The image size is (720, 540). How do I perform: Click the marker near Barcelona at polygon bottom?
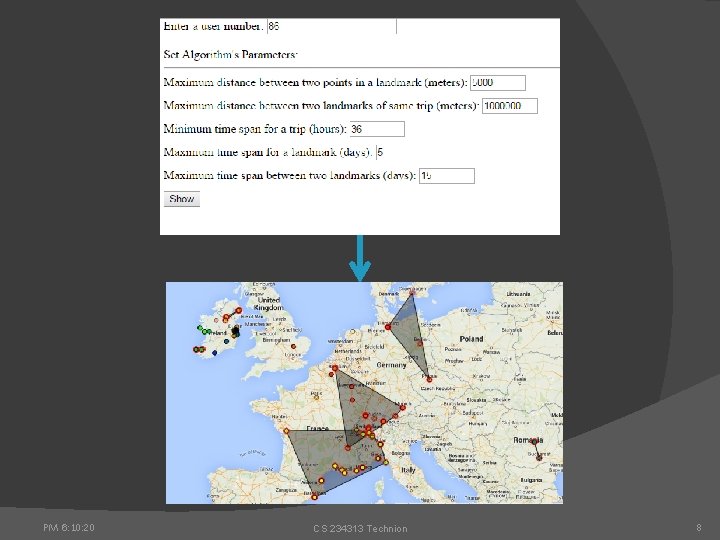(314, 497)
